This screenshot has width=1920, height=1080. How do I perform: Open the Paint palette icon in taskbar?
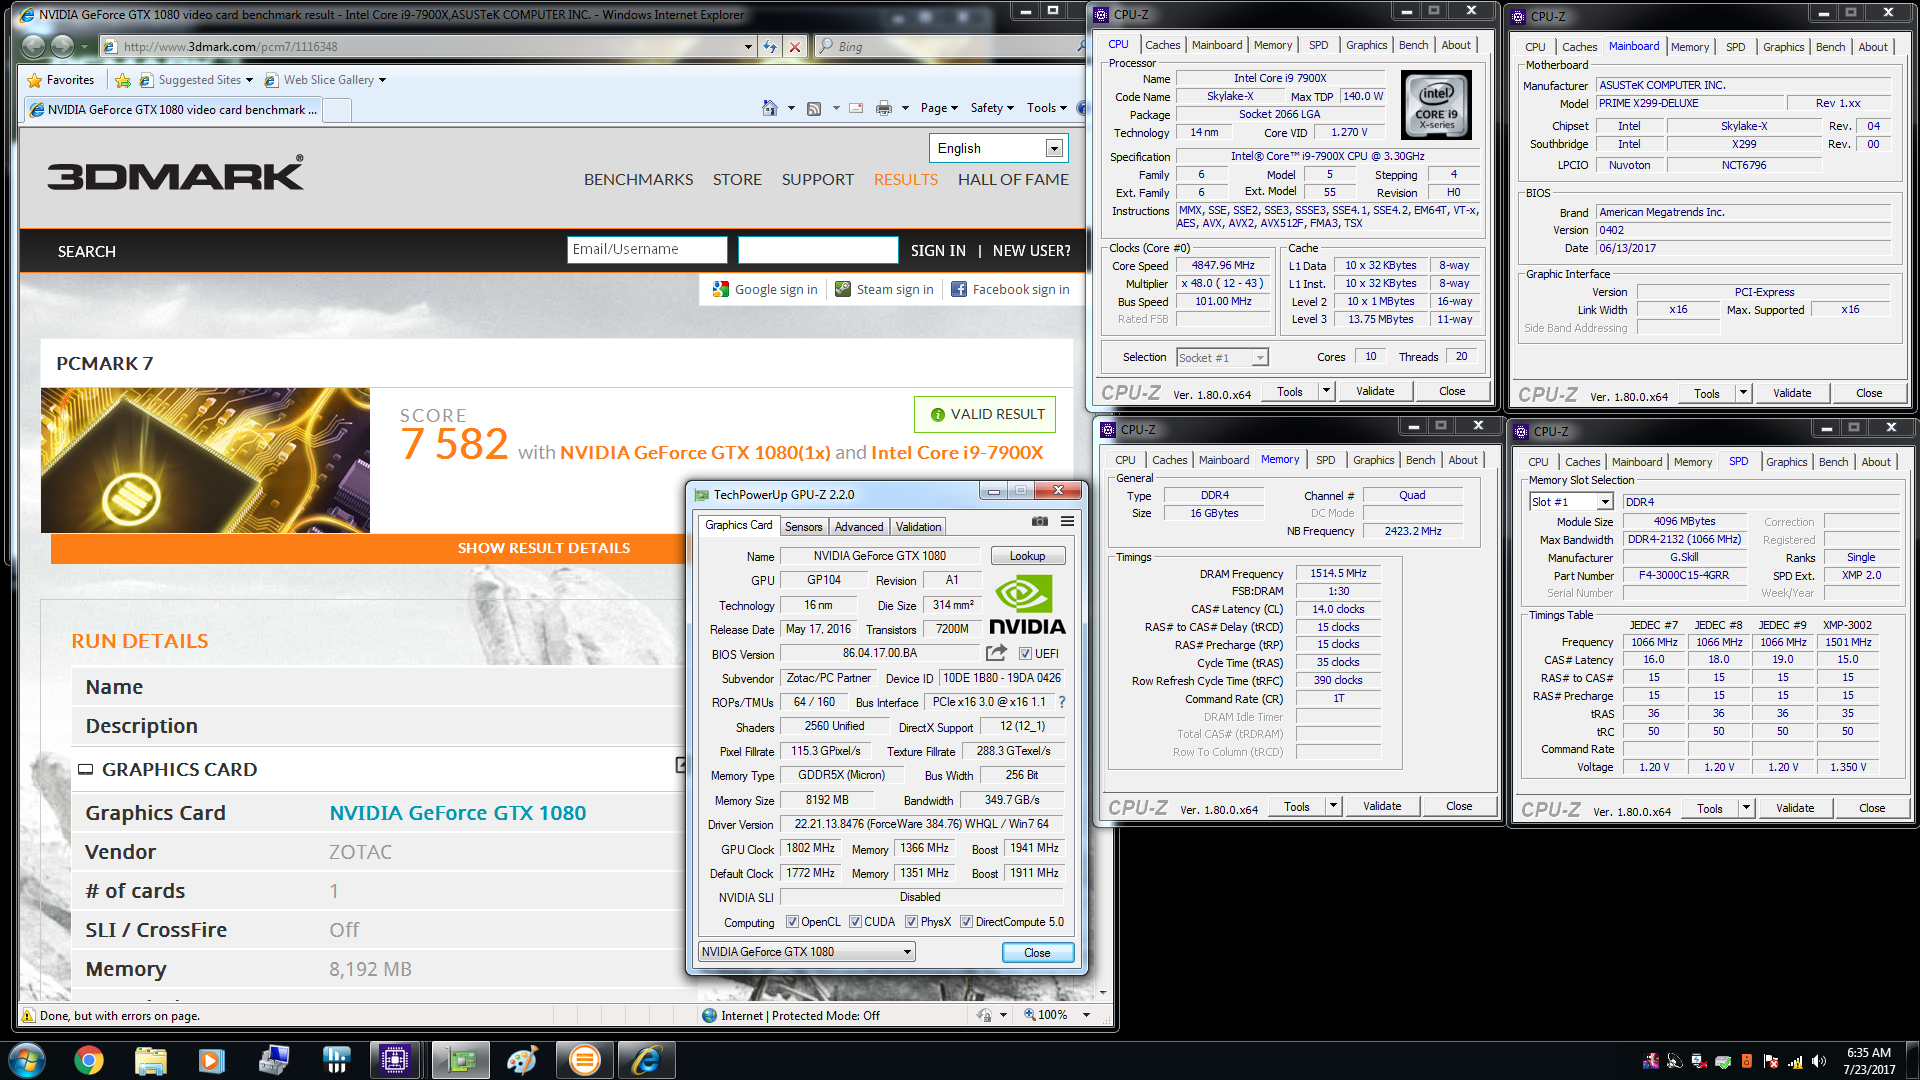point(521,1060)
